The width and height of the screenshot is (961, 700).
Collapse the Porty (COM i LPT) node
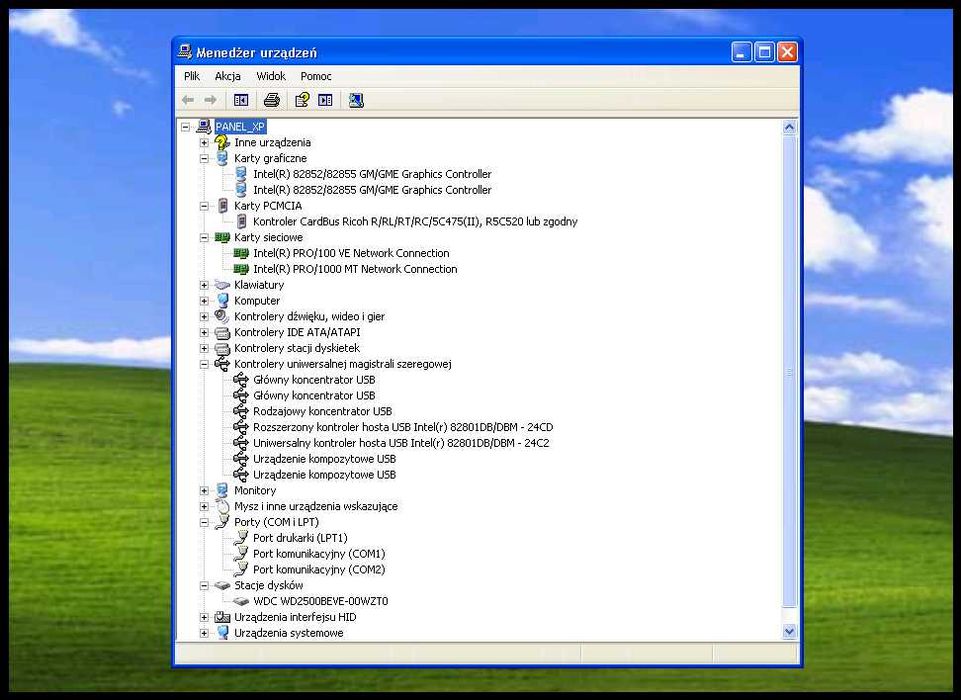(x=204, y=522)
